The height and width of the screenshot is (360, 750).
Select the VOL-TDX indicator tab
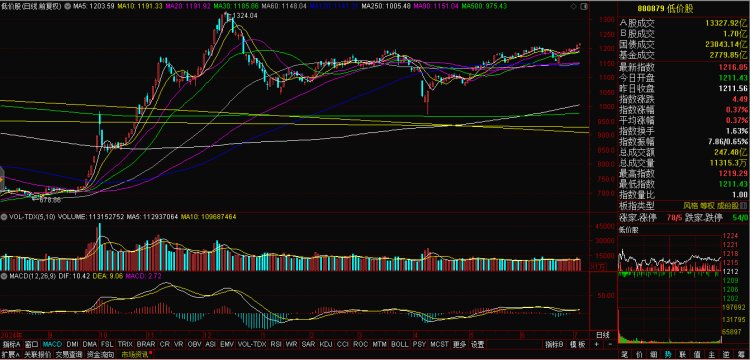pyautogui.click(x=252, y=344)
